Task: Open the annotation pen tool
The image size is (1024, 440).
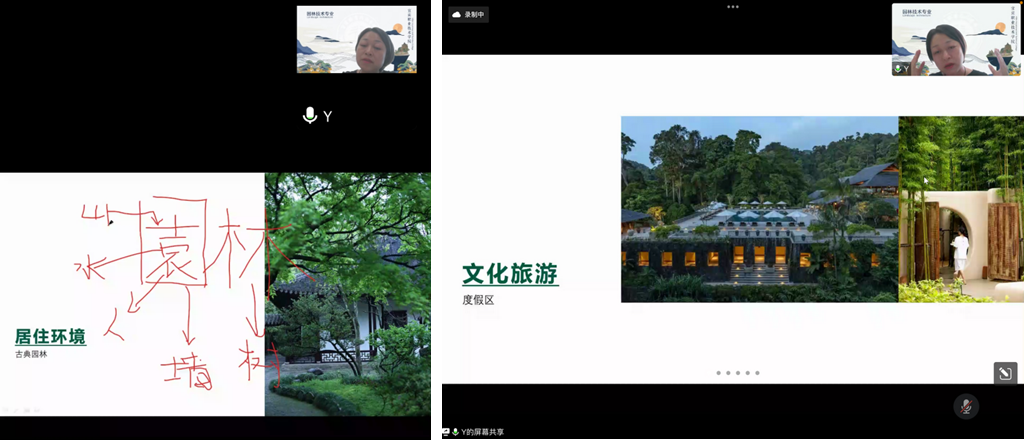Action: (x=1004, y=373)
